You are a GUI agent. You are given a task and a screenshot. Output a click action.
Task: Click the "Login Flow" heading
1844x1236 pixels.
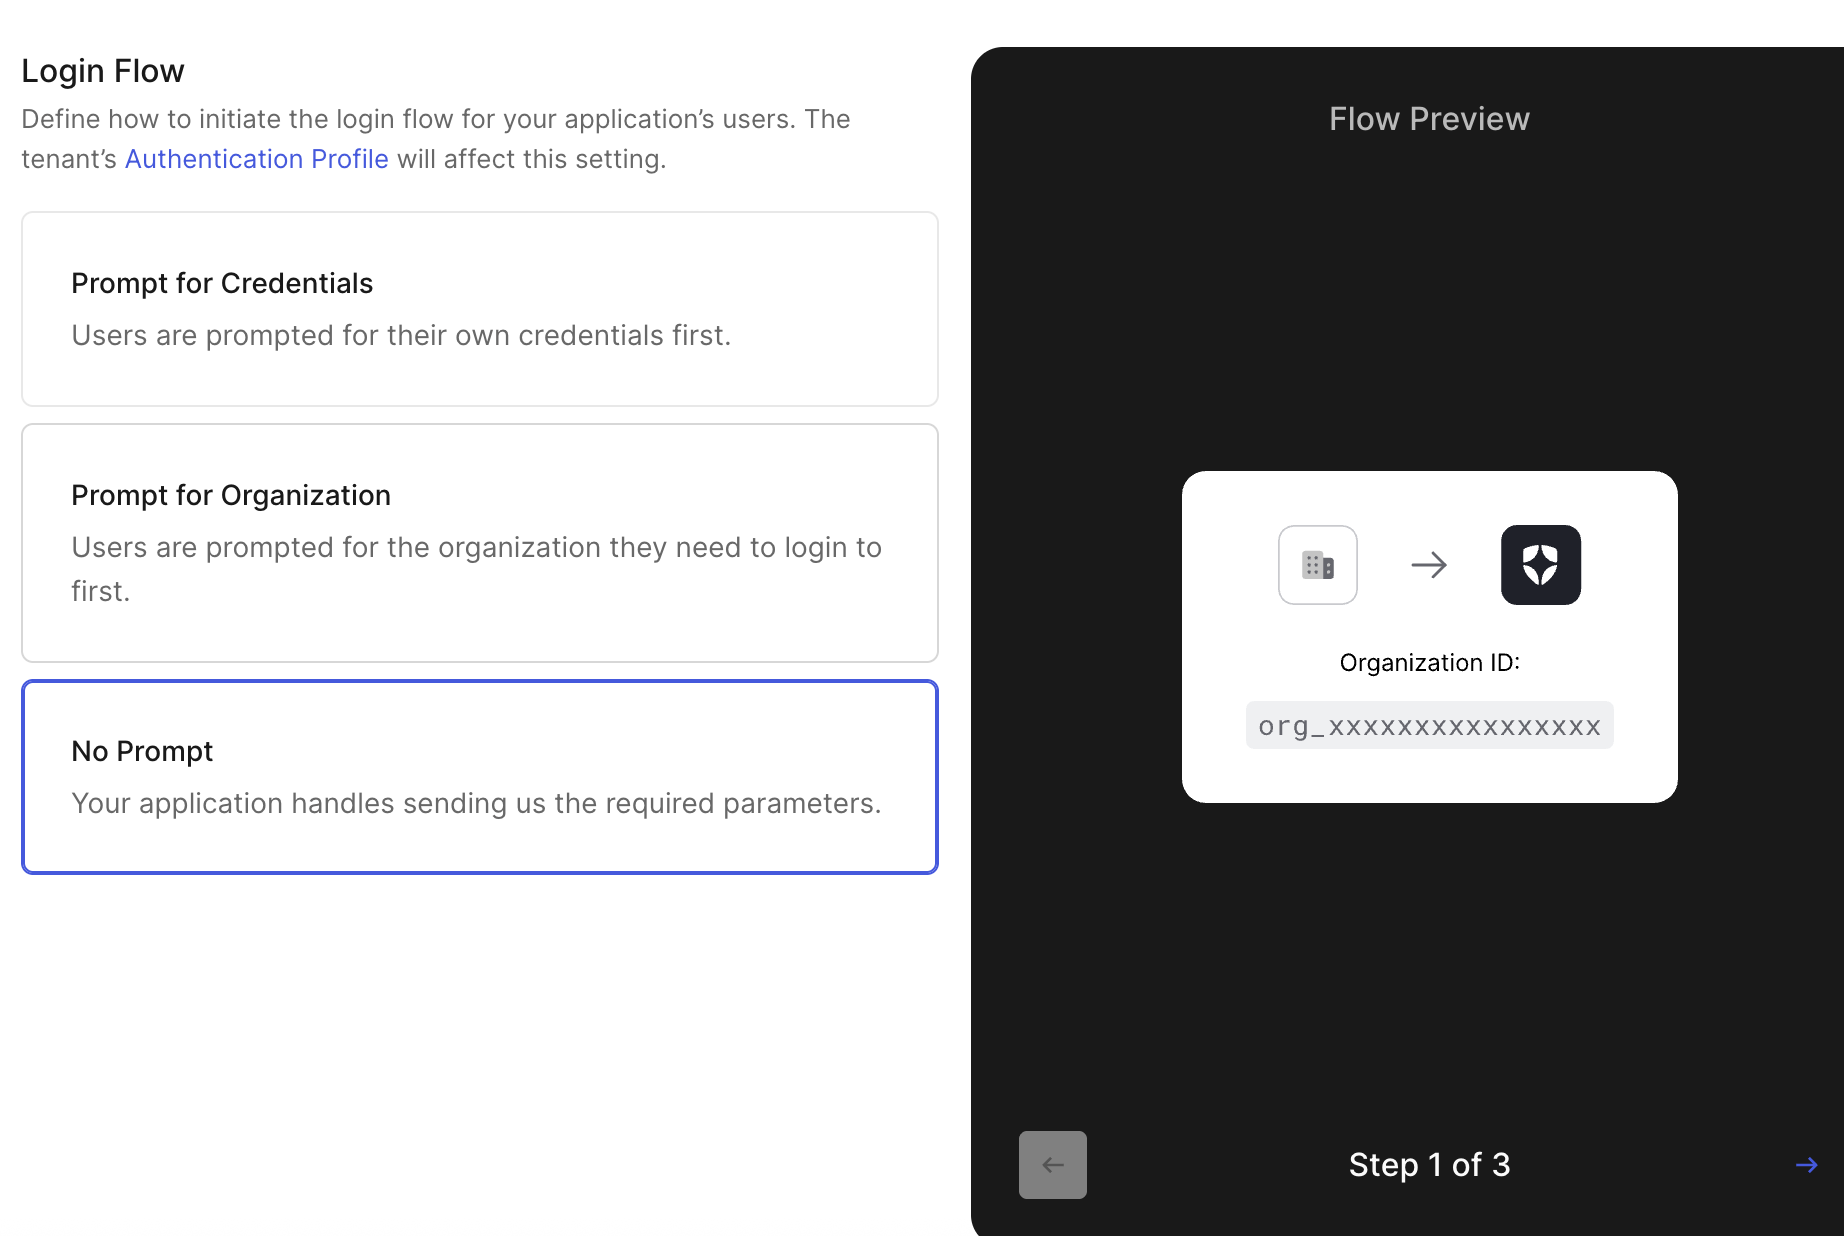click(x=103, y=71)
